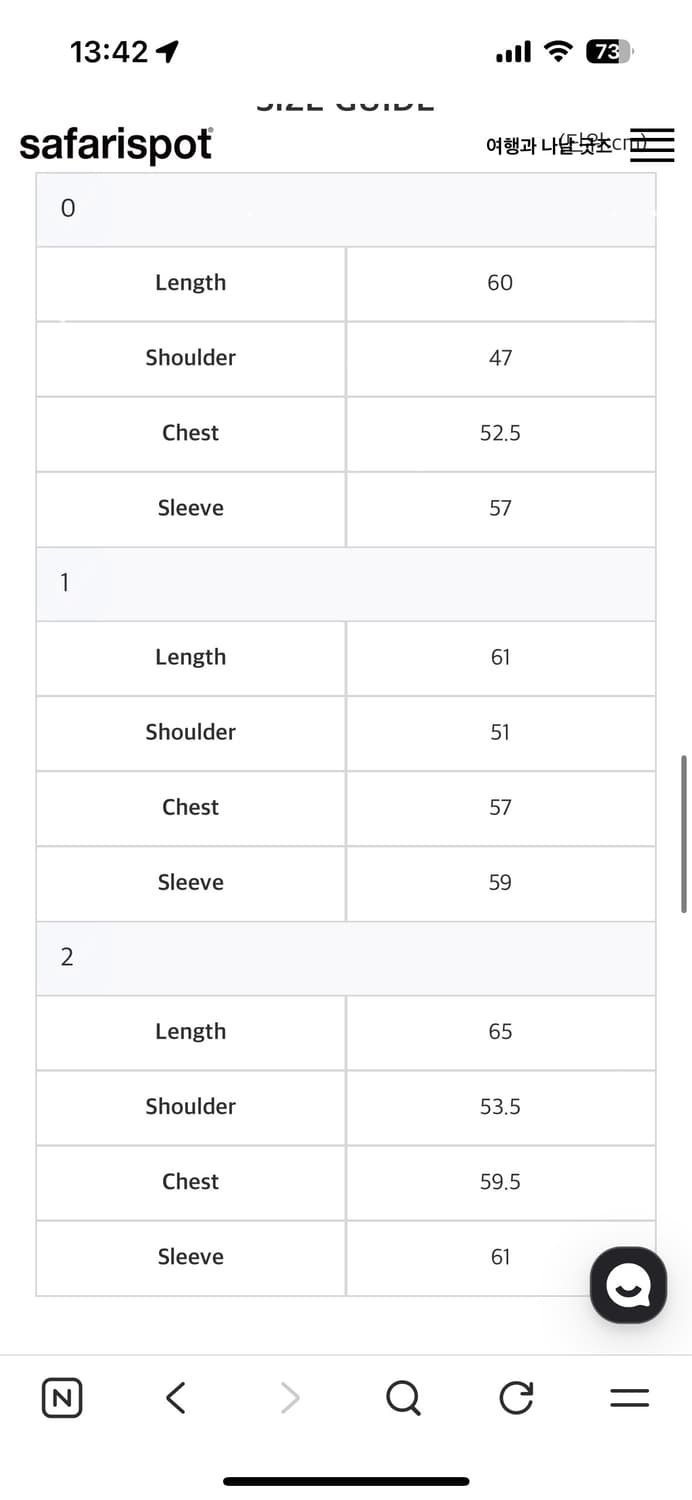Viewport: 692px width, 1500px height.
Task: Tap the Naver home N icon
Action: pos(62,1397)
